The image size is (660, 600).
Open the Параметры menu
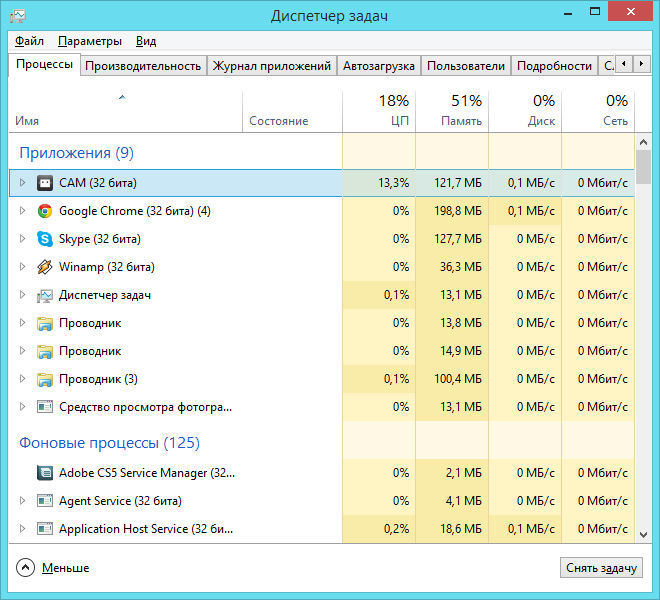point(90,41)
